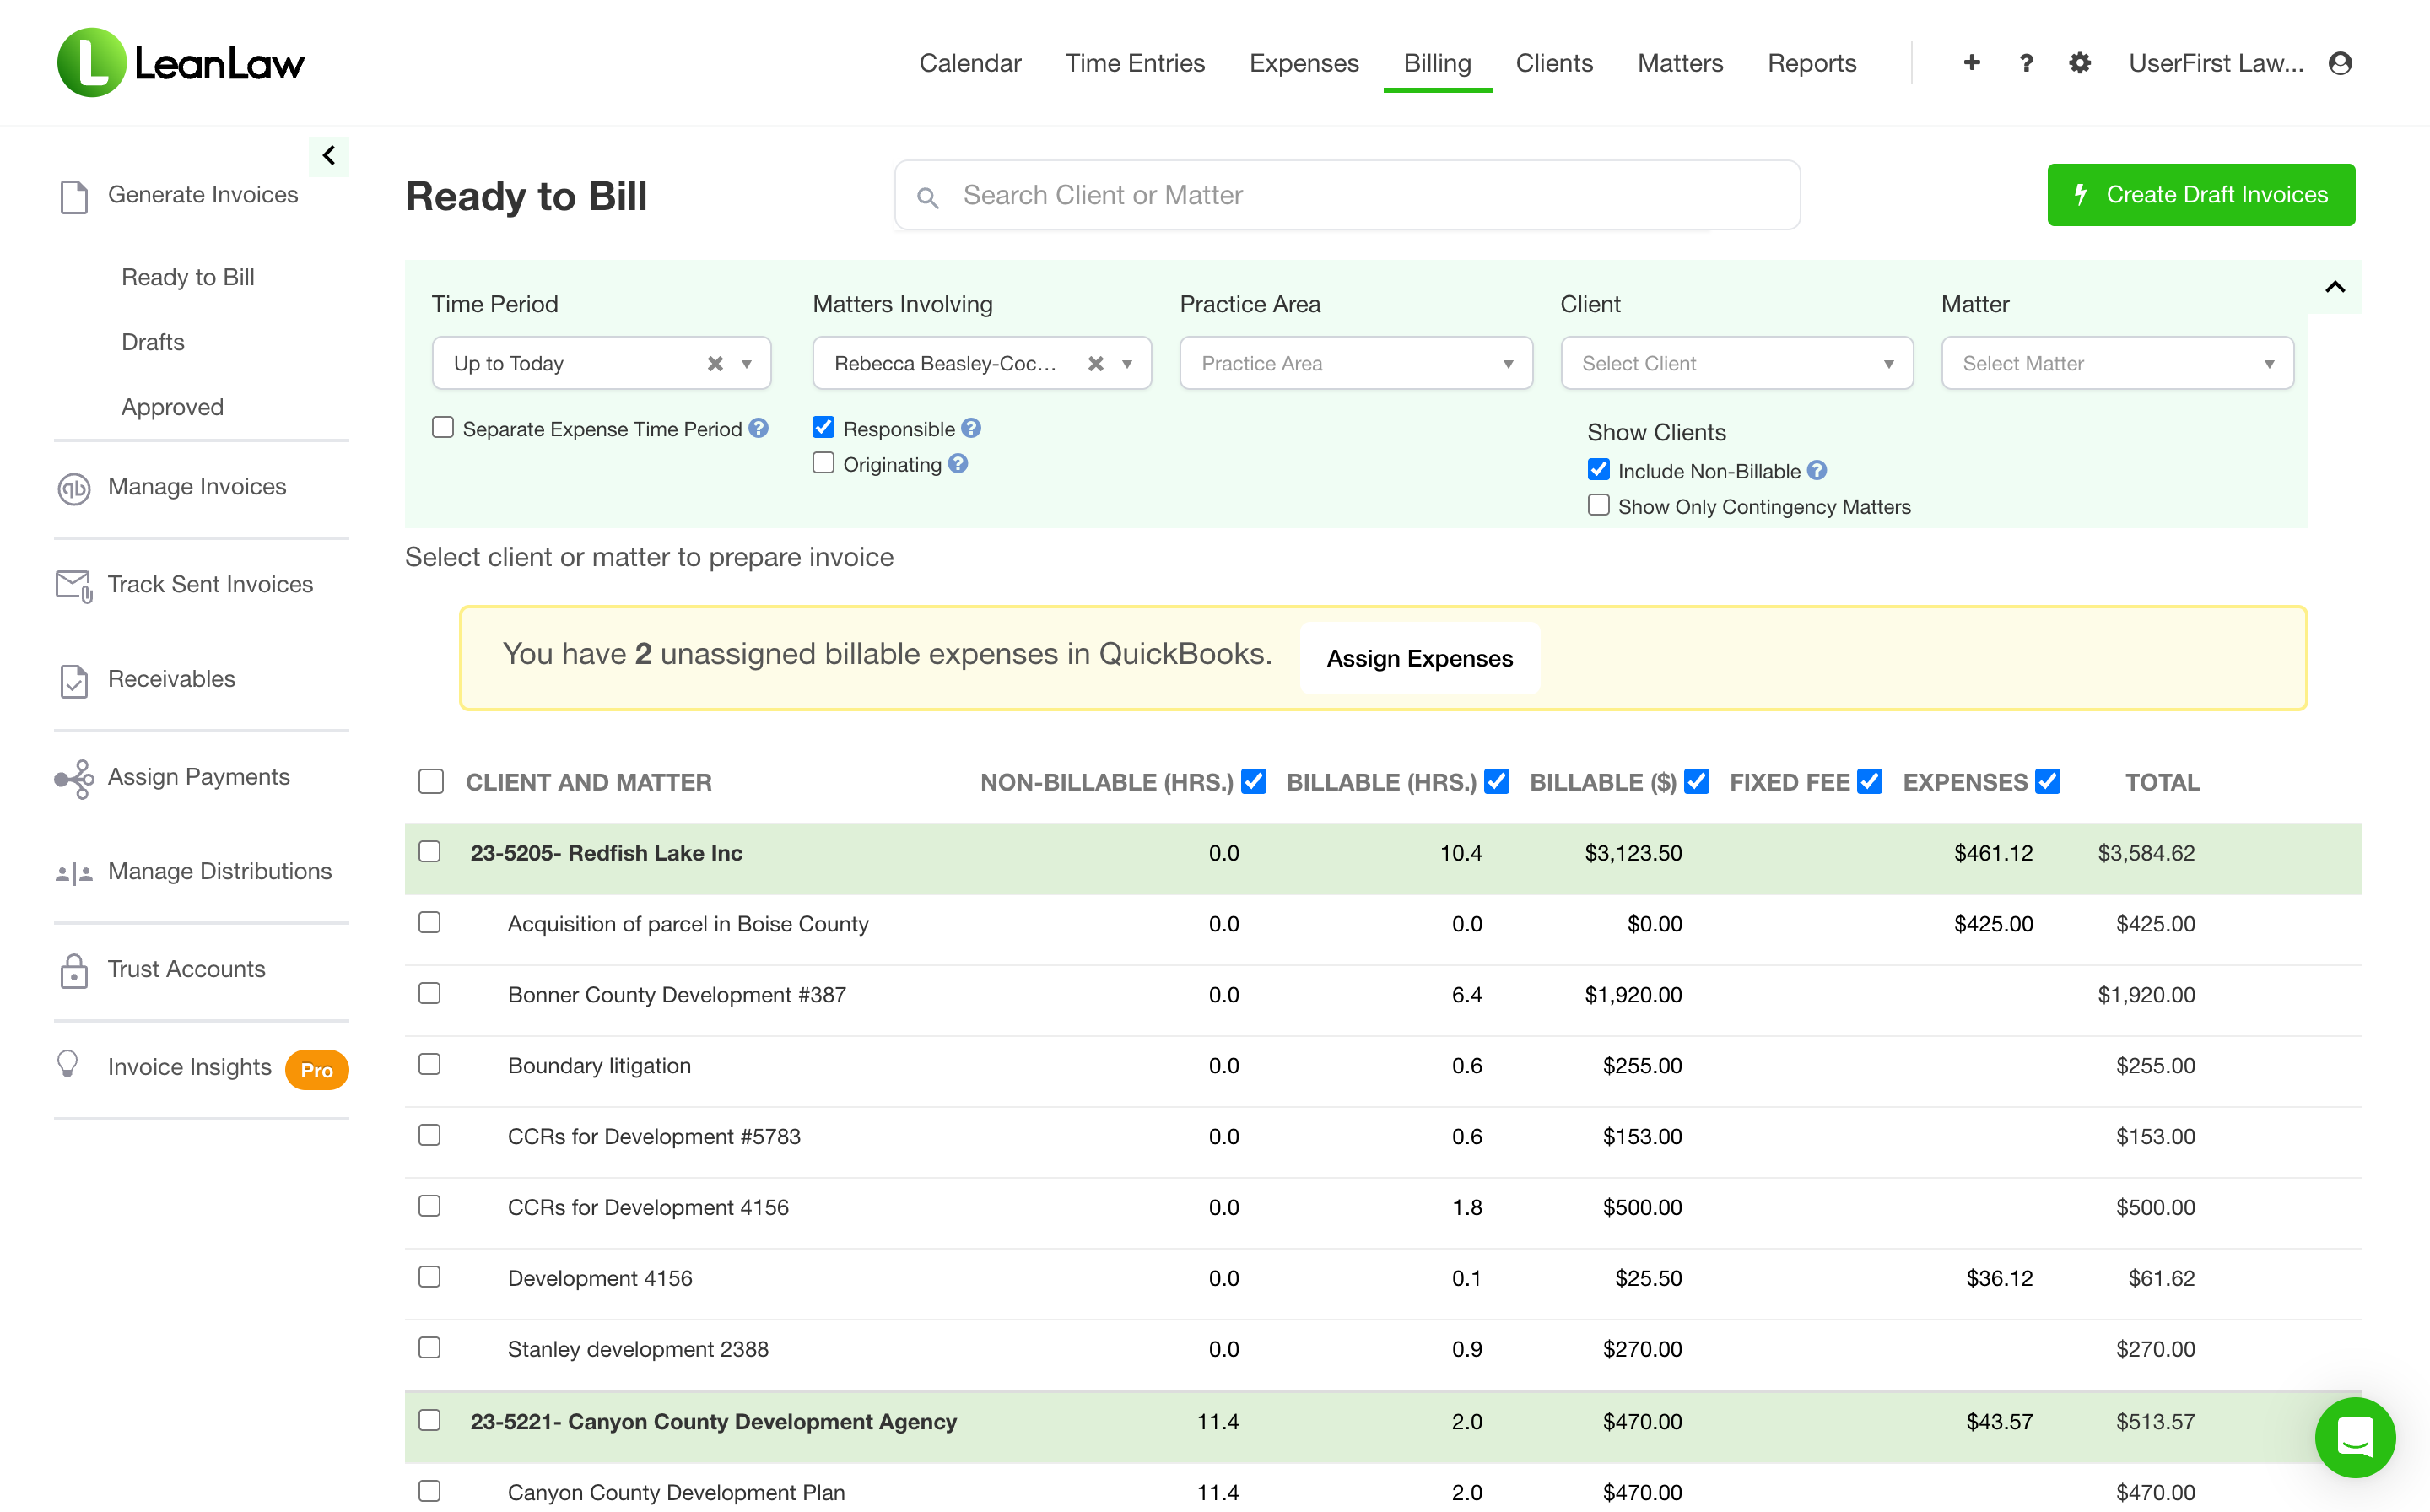
Task: Check the Boundary litigation row
Action: click(430, 1065)
